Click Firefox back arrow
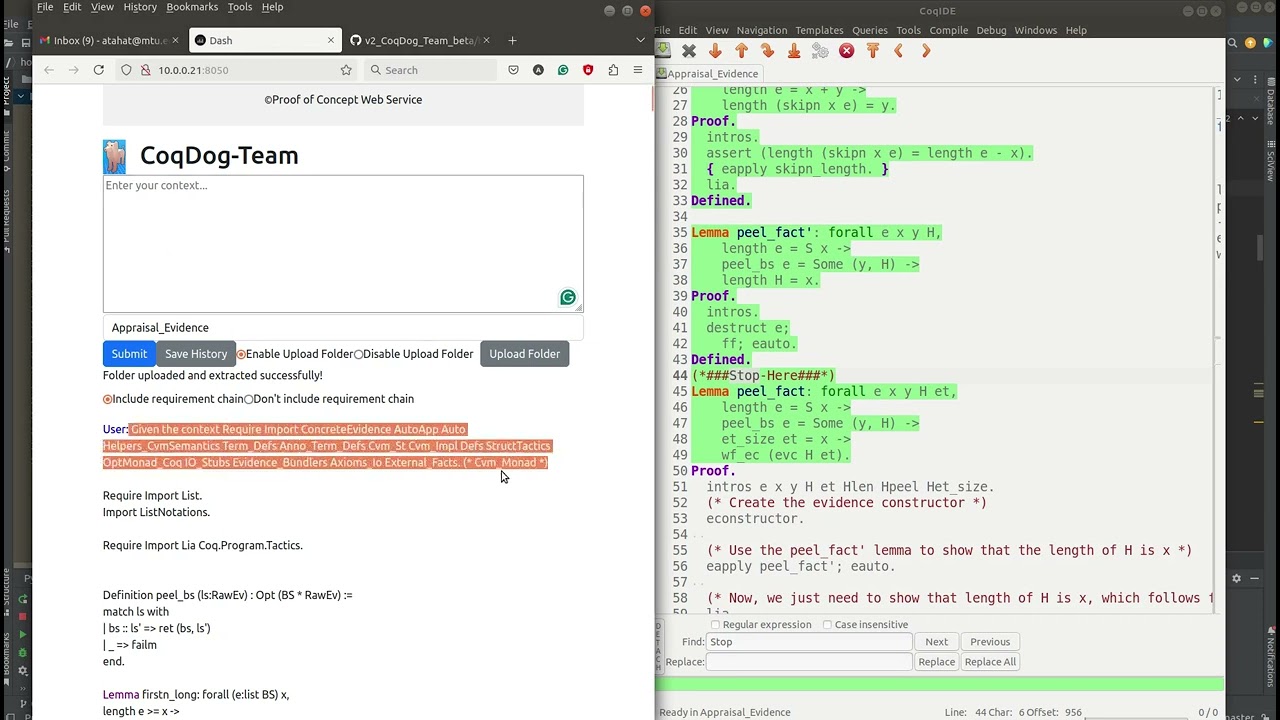This screenshot has height=720, width=1280. pos(48,70)
